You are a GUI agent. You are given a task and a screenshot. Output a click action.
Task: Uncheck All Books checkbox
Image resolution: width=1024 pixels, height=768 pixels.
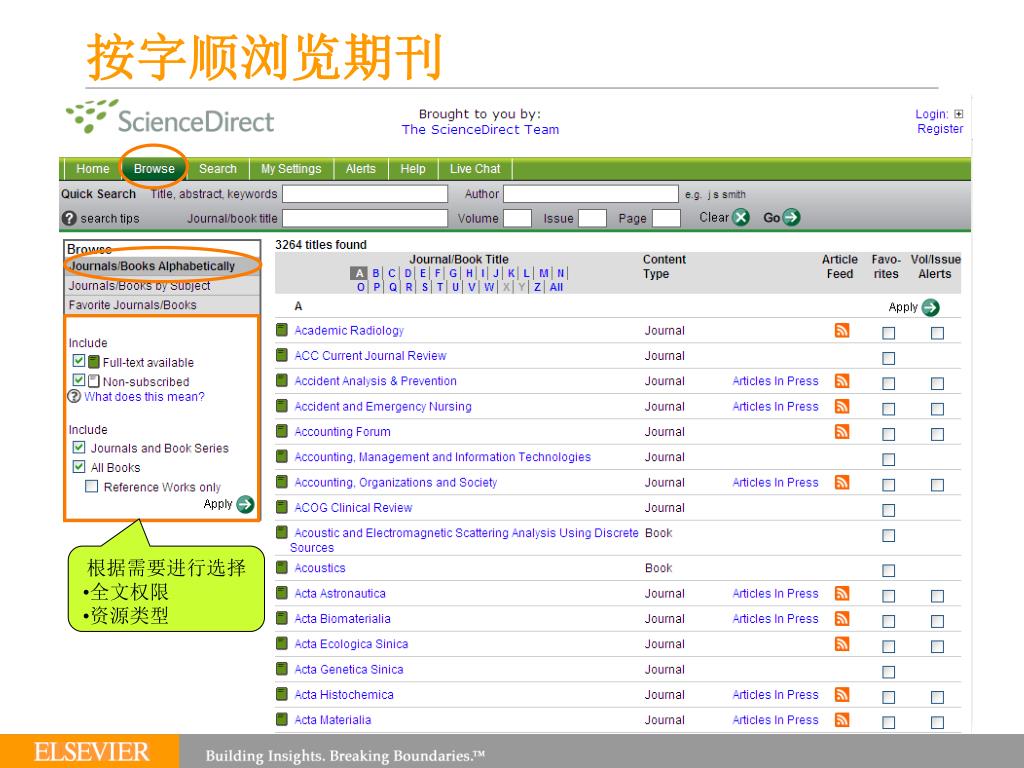[78, 466]
